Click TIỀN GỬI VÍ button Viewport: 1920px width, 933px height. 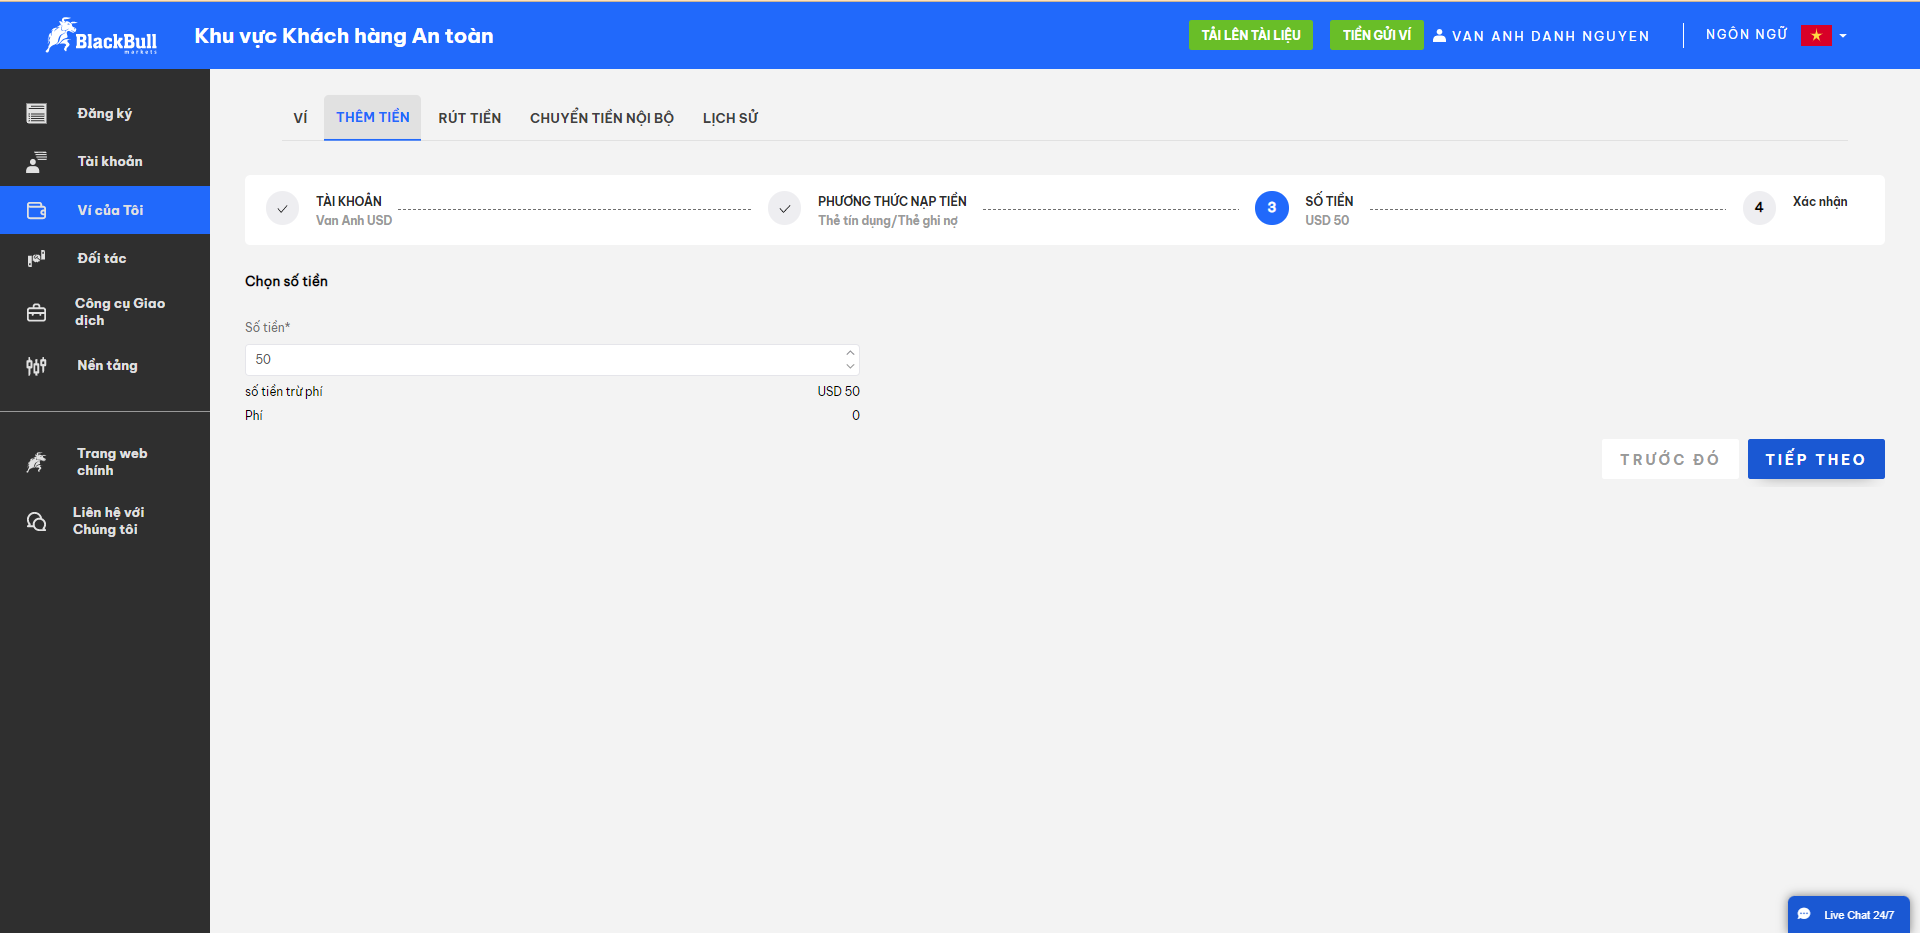pos(1377,35)
